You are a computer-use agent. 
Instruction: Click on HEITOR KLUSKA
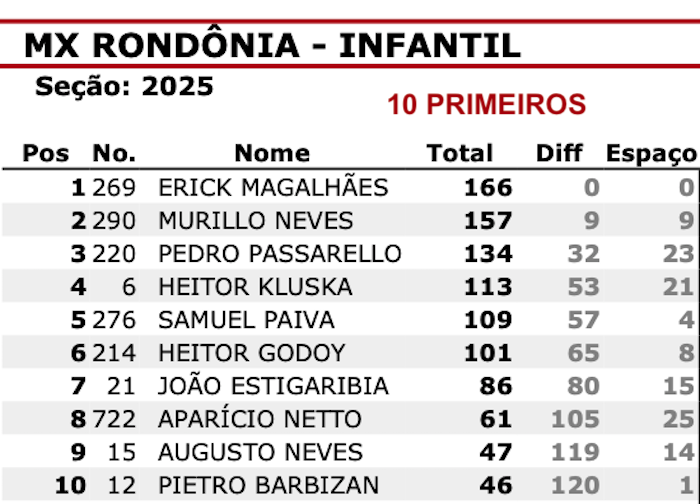[255, 287]
